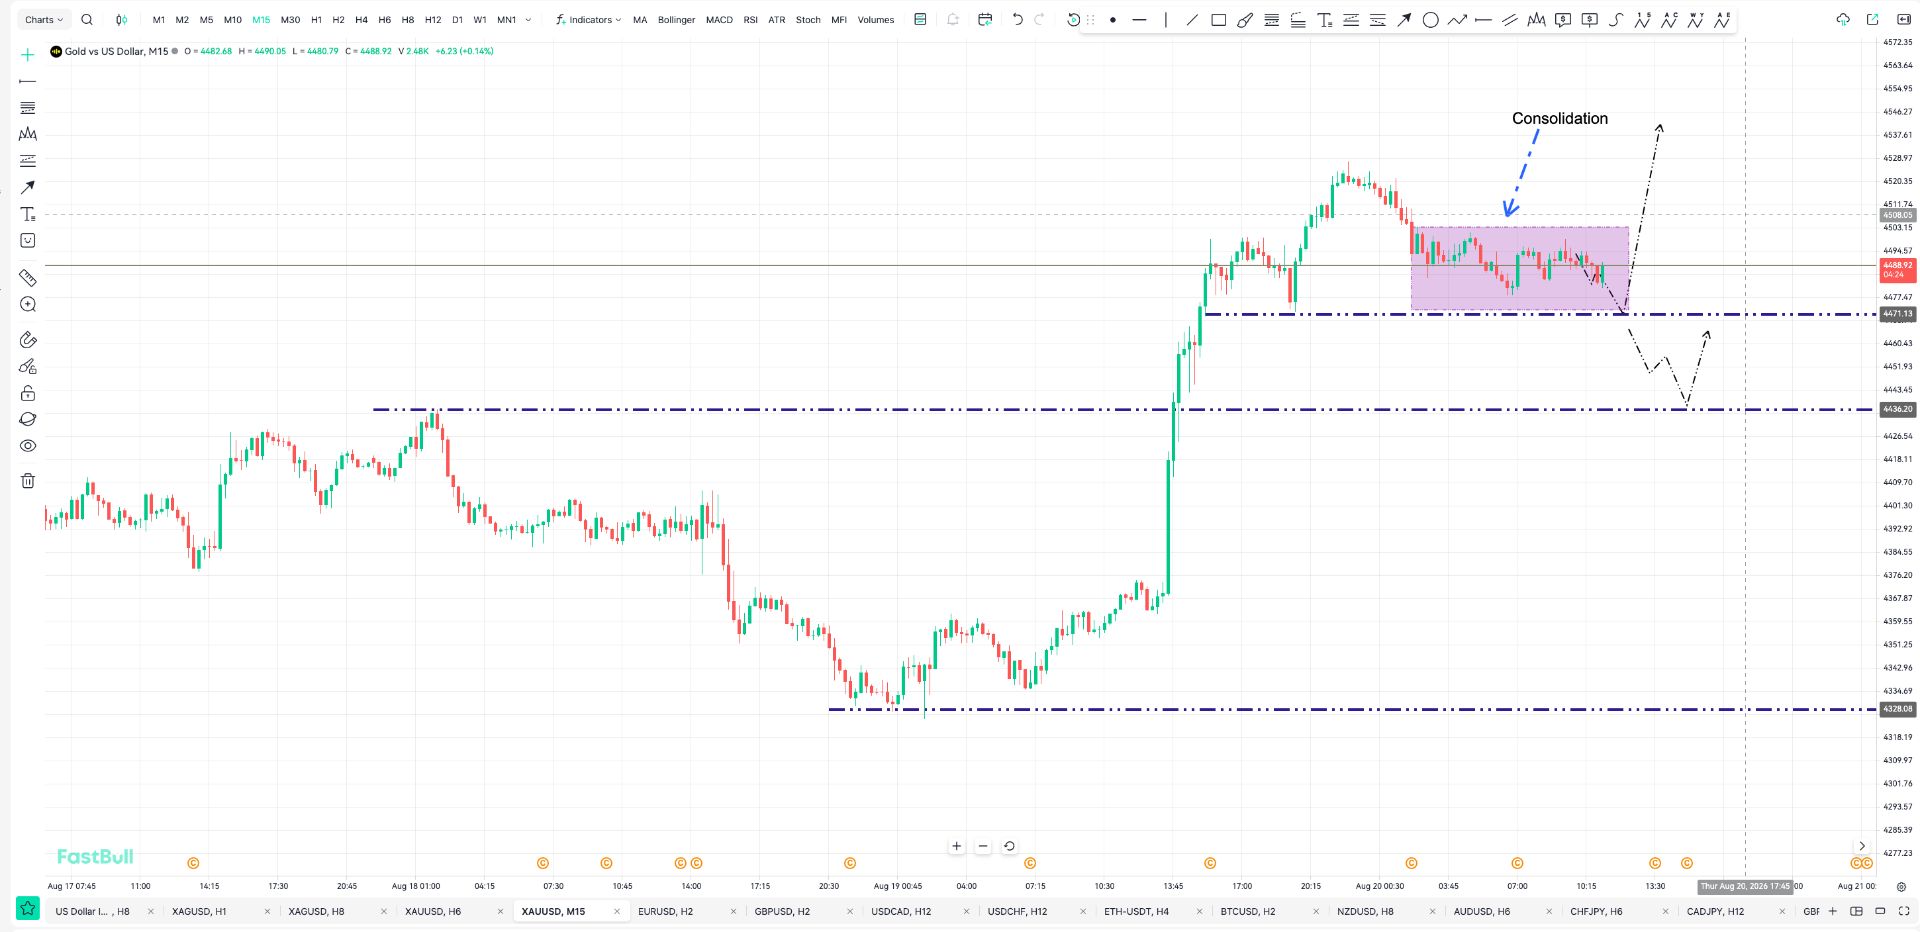Expand more timeframes chevron after MN1
This screenshot has height=932, width=1920.
coord(528,20)
